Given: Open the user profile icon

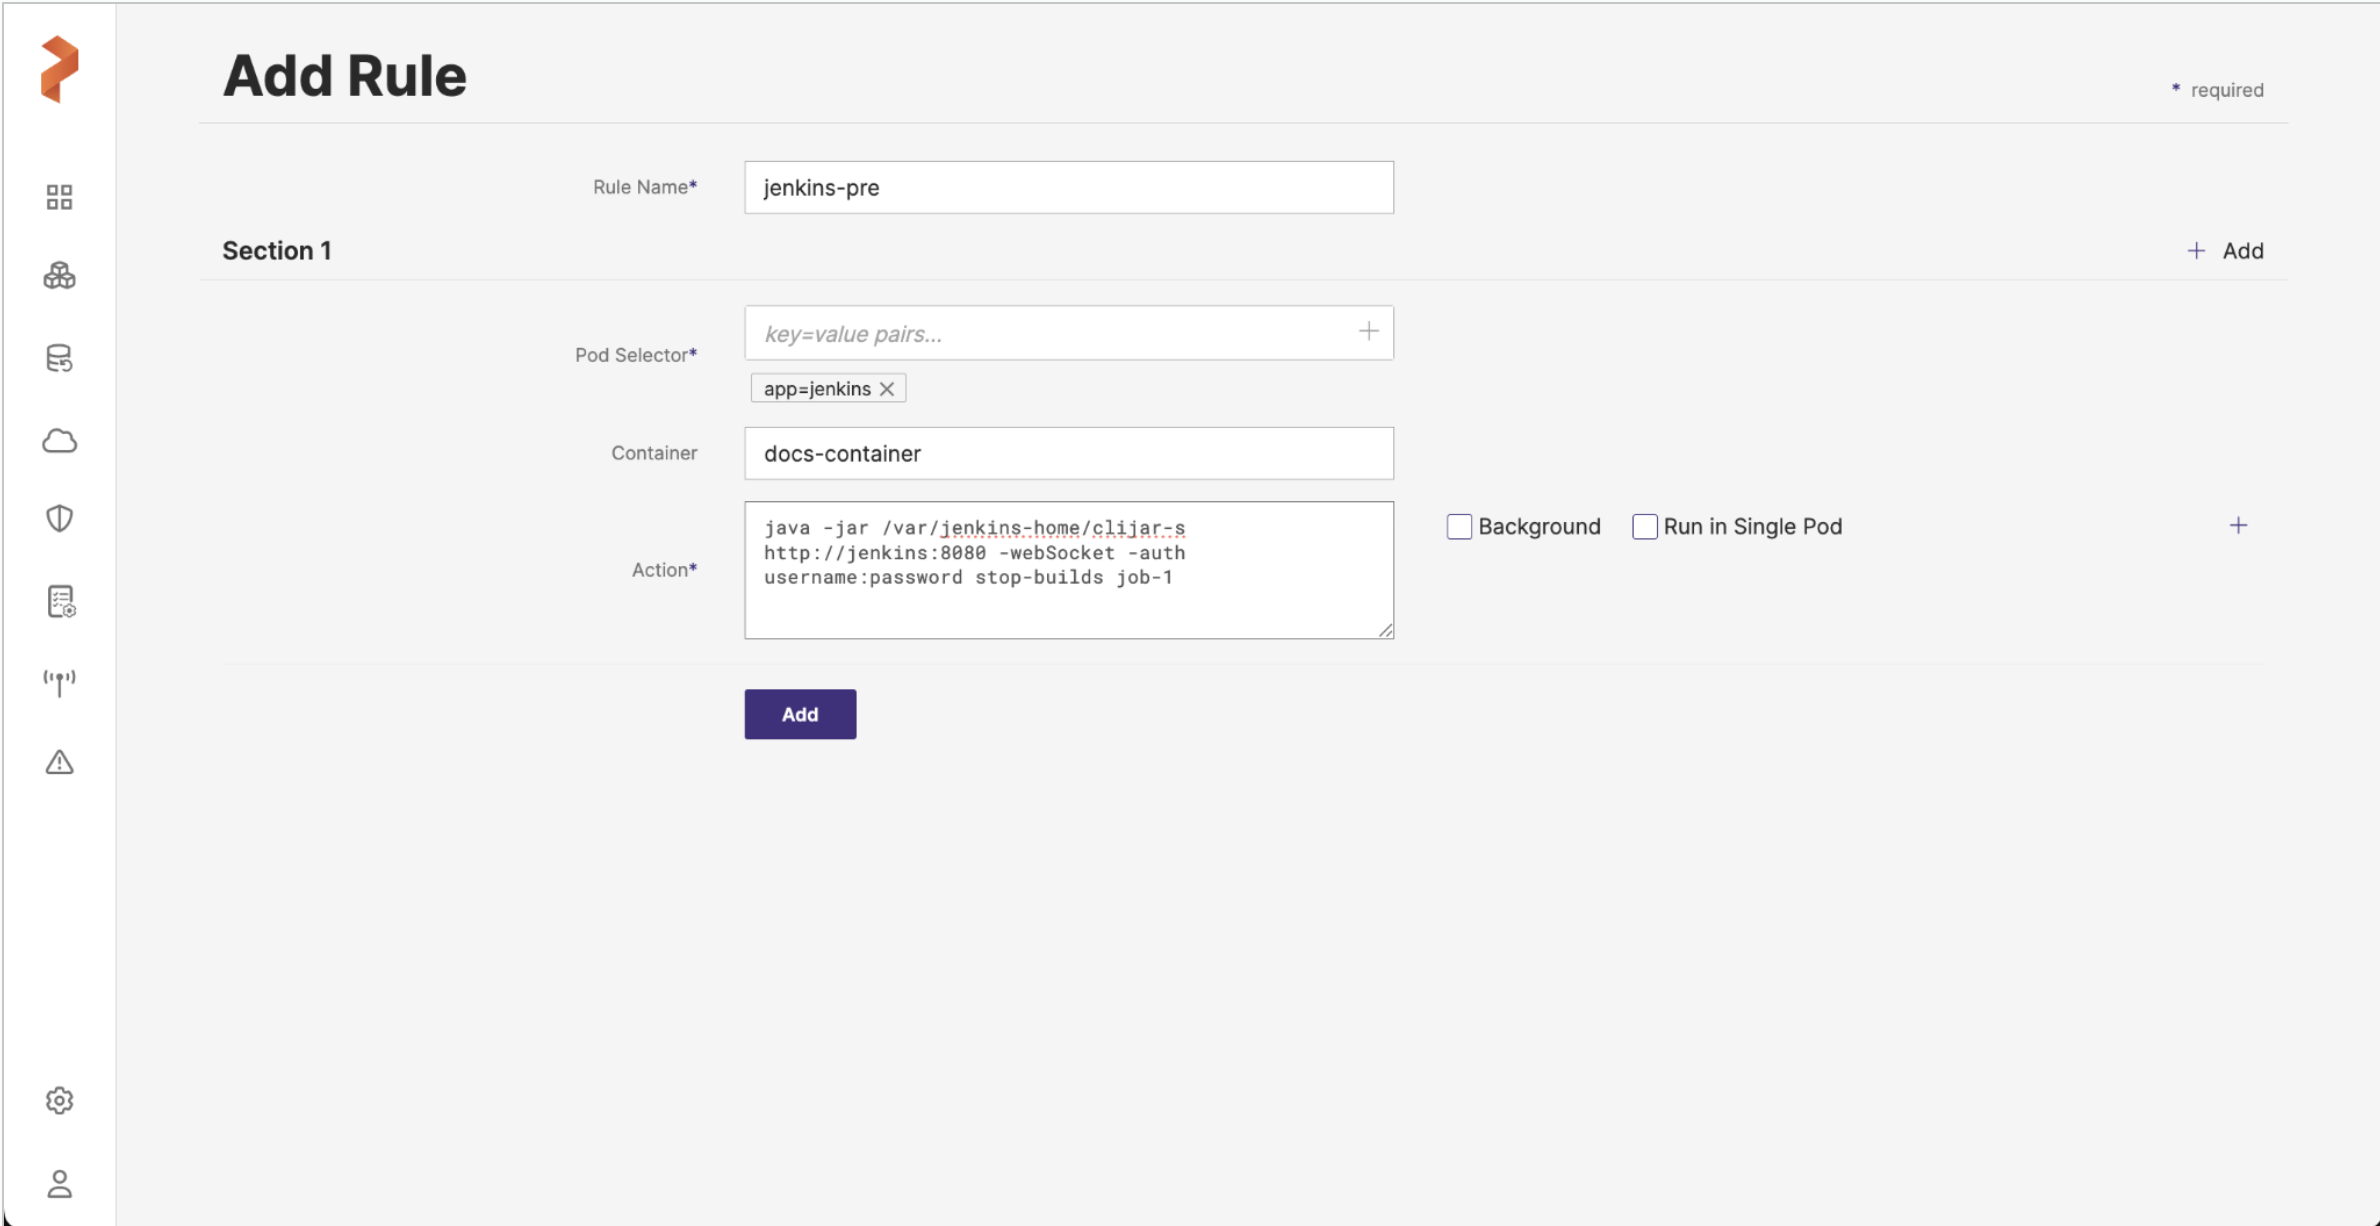Looking at the screenshot, I should pyautogui.click(x=59, y=1184).
